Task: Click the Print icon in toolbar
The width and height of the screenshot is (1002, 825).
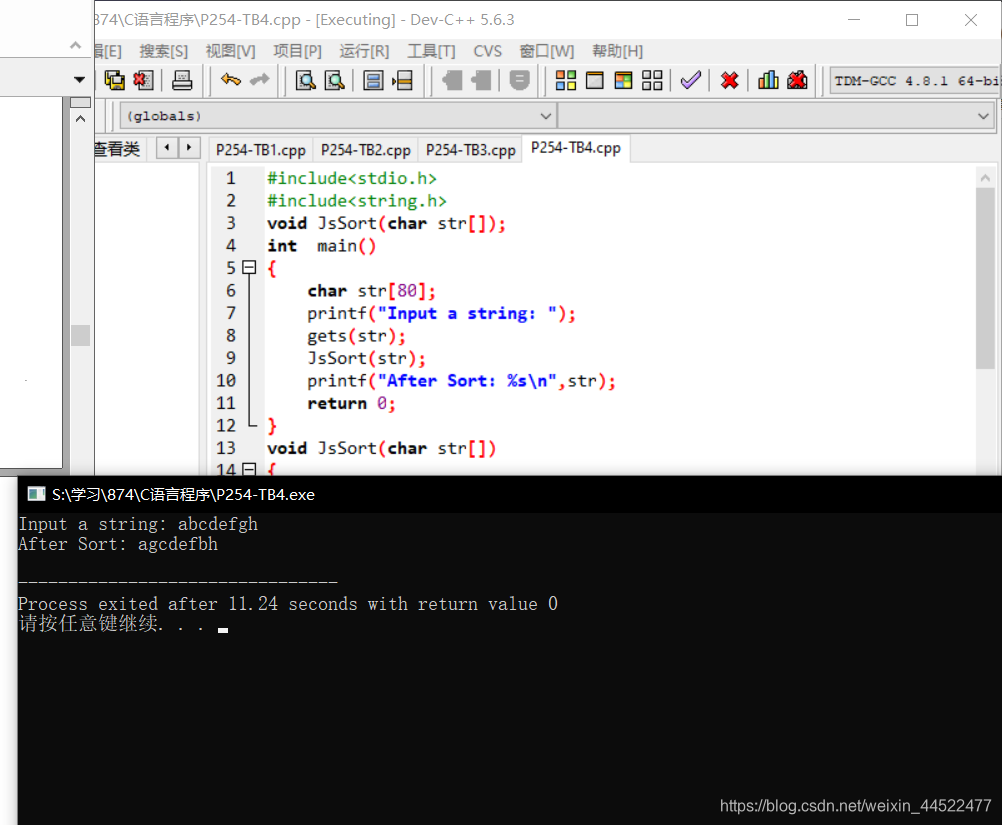Action: tap(182, 81)
